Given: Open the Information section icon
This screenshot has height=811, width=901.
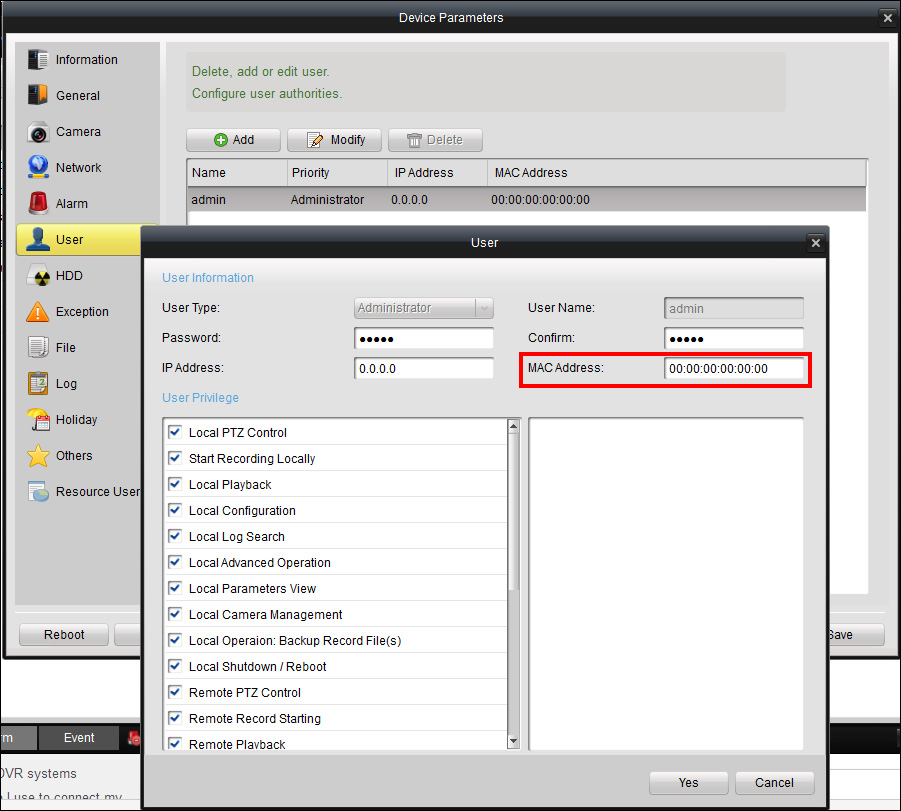Looking at the screenshot, I should 38,59.
